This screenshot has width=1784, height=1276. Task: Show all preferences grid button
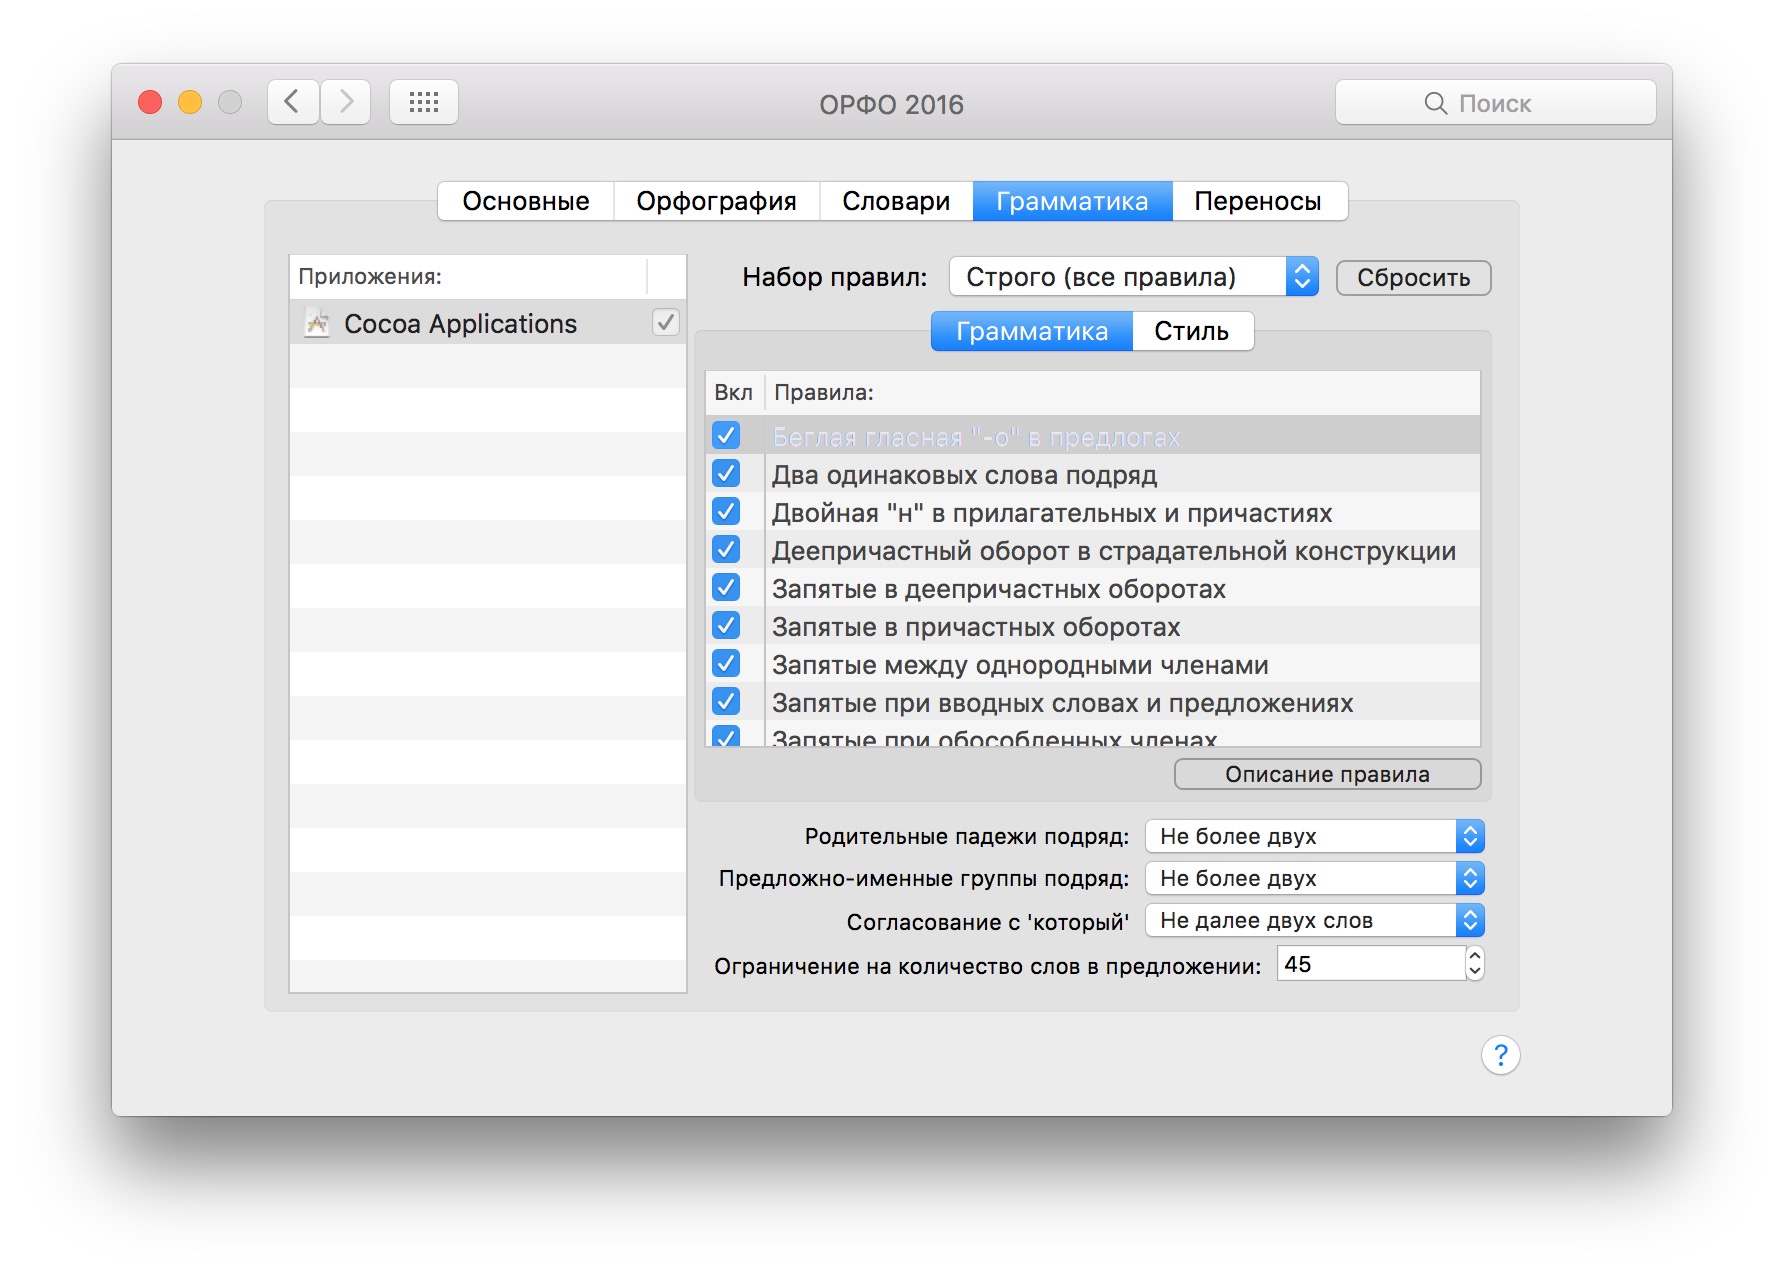pyautogui.click(x=424, y=102)
